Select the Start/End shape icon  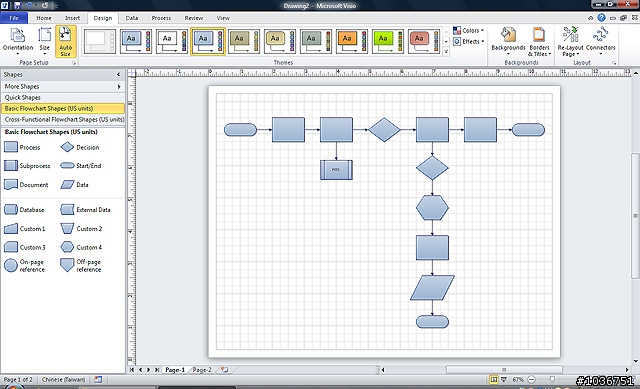(x=67, y=166)
